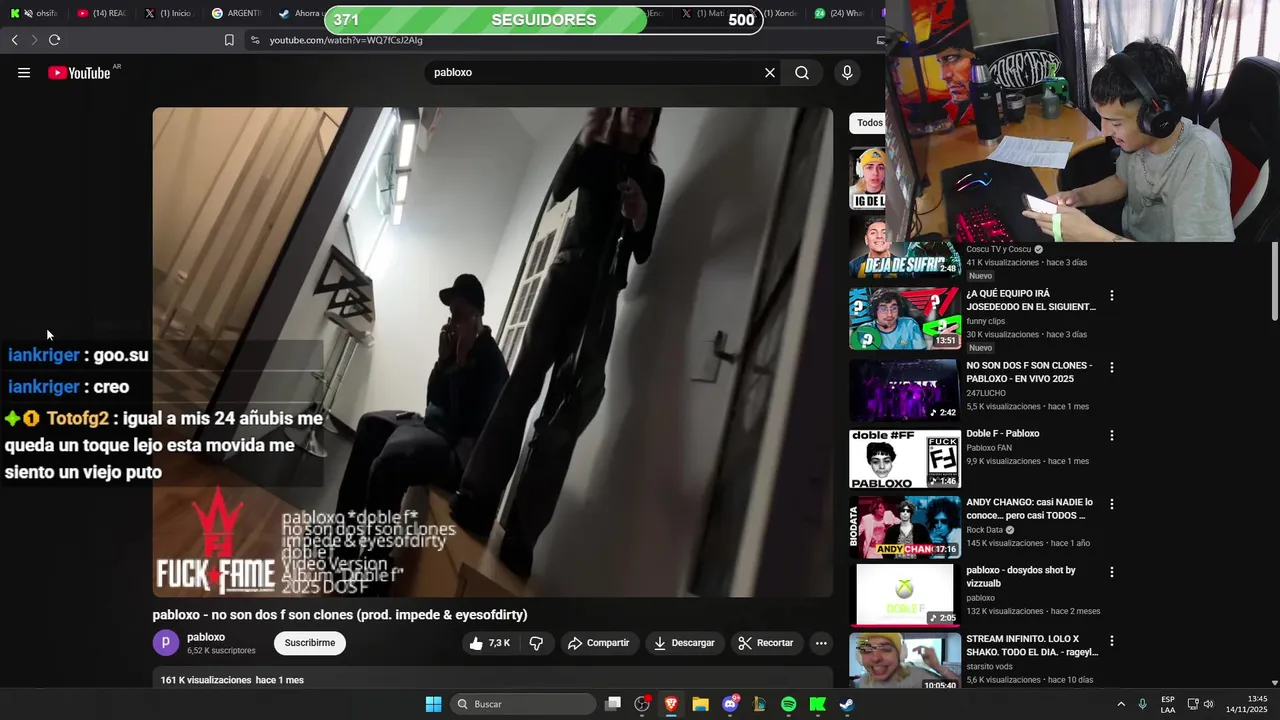Open options for 'ANDY CHANGO' video

[1111, 504]
